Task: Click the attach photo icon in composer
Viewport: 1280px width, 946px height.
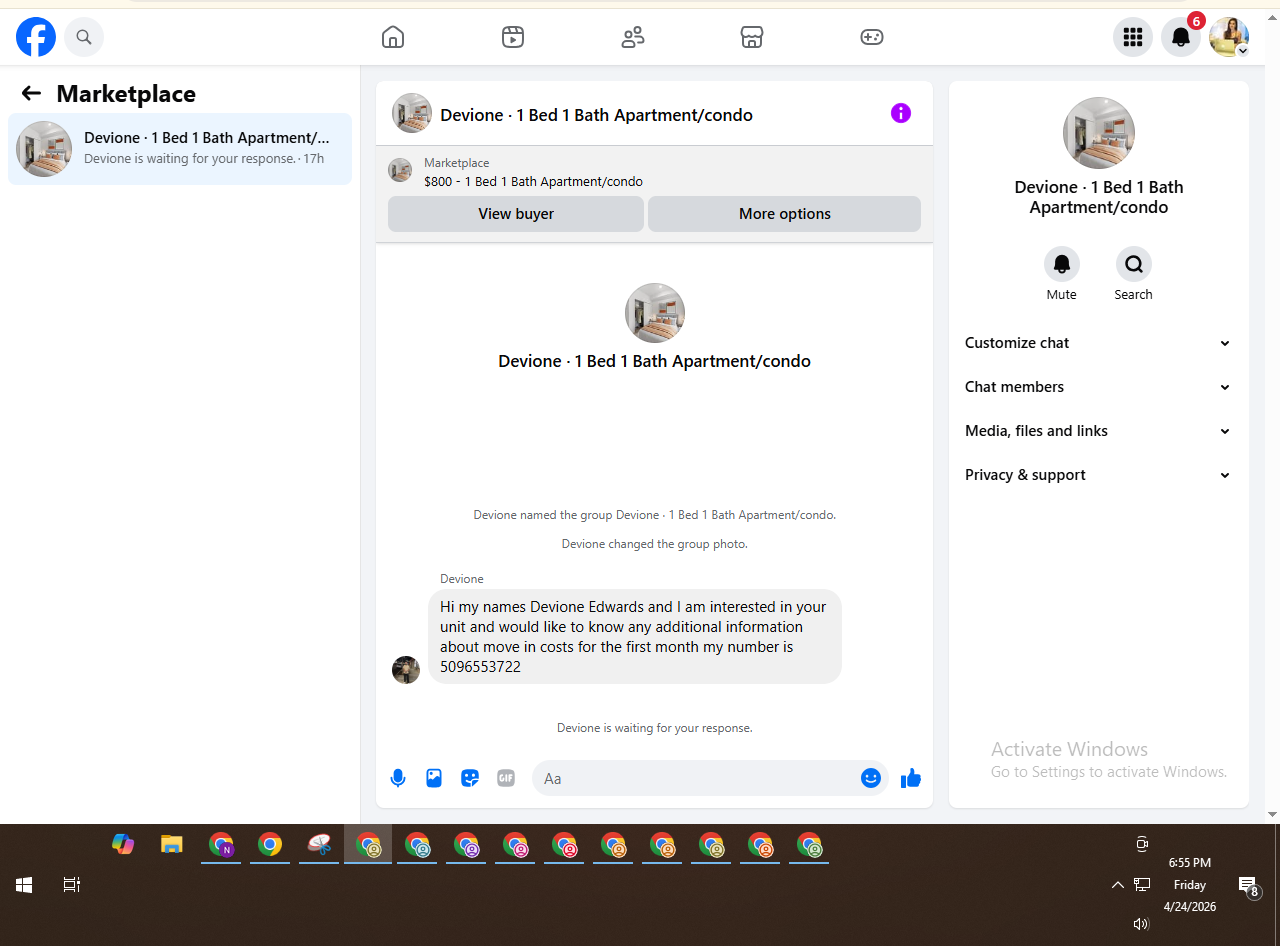Action: click(434, 778)
